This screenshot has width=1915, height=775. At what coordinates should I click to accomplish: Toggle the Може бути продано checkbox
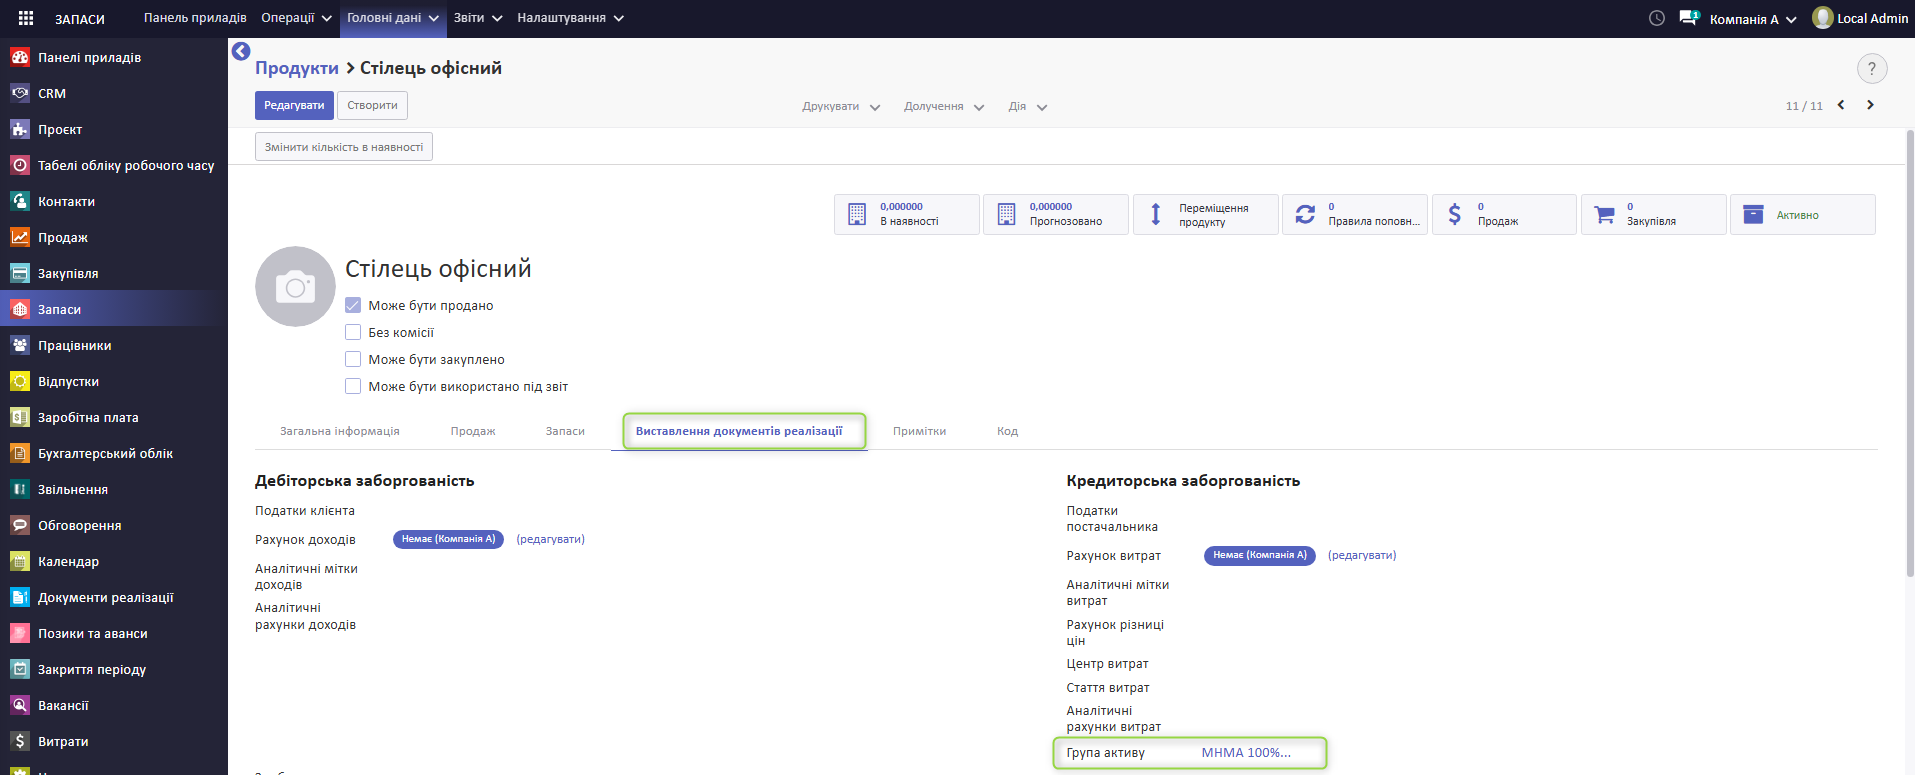click(x=353, y=305)
